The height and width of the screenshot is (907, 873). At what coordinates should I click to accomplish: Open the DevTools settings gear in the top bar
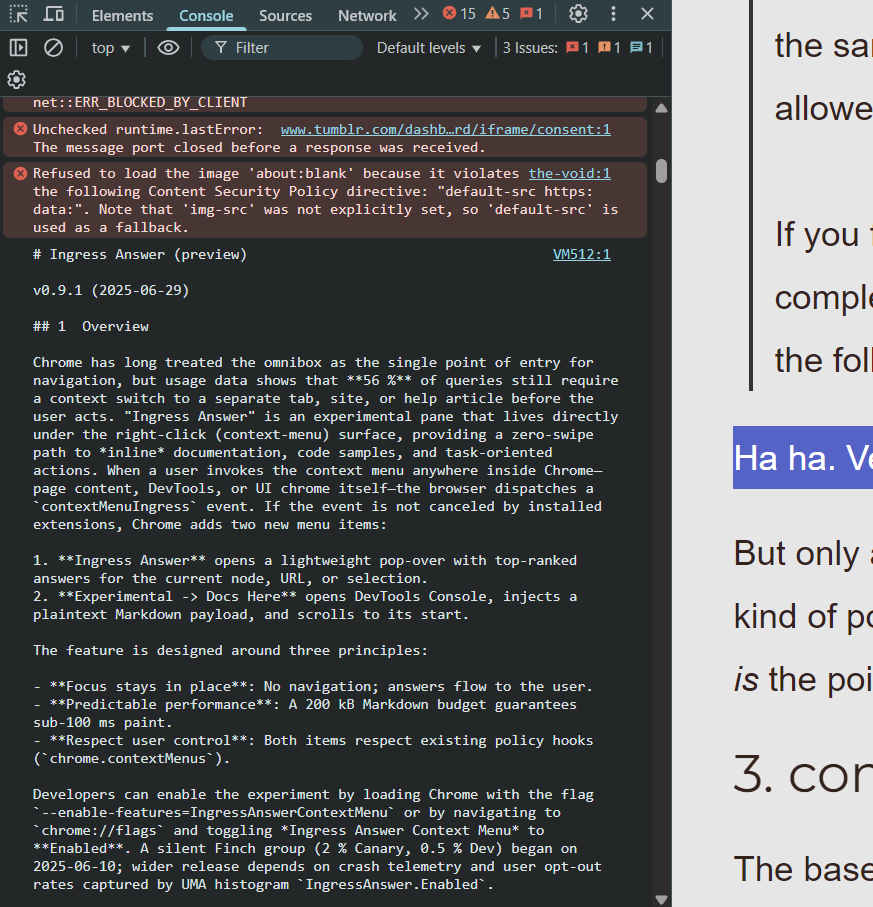point(578,14)
